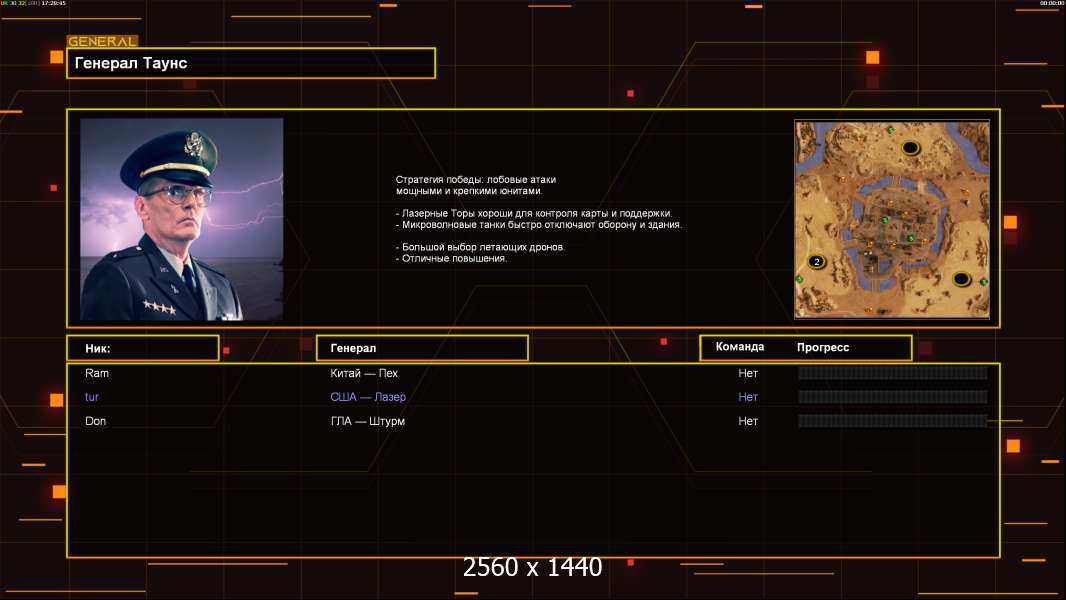
Task: Click tur's loading progress bar
Action: [x=892, y=397]
